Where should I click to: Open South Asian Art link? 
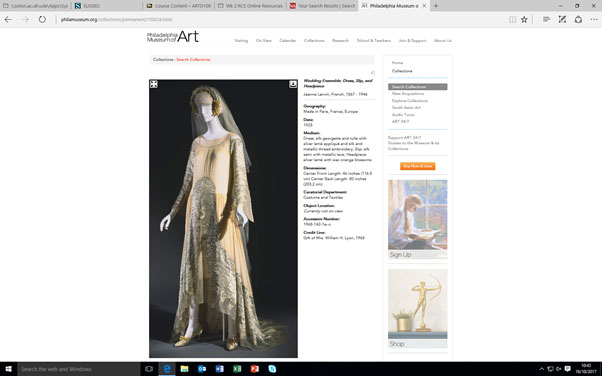point(406,108)
